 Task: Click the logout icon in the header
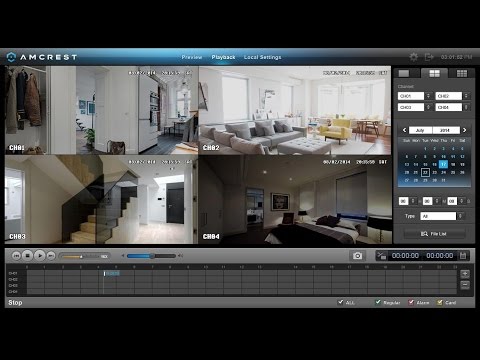(x=429, y=57)
